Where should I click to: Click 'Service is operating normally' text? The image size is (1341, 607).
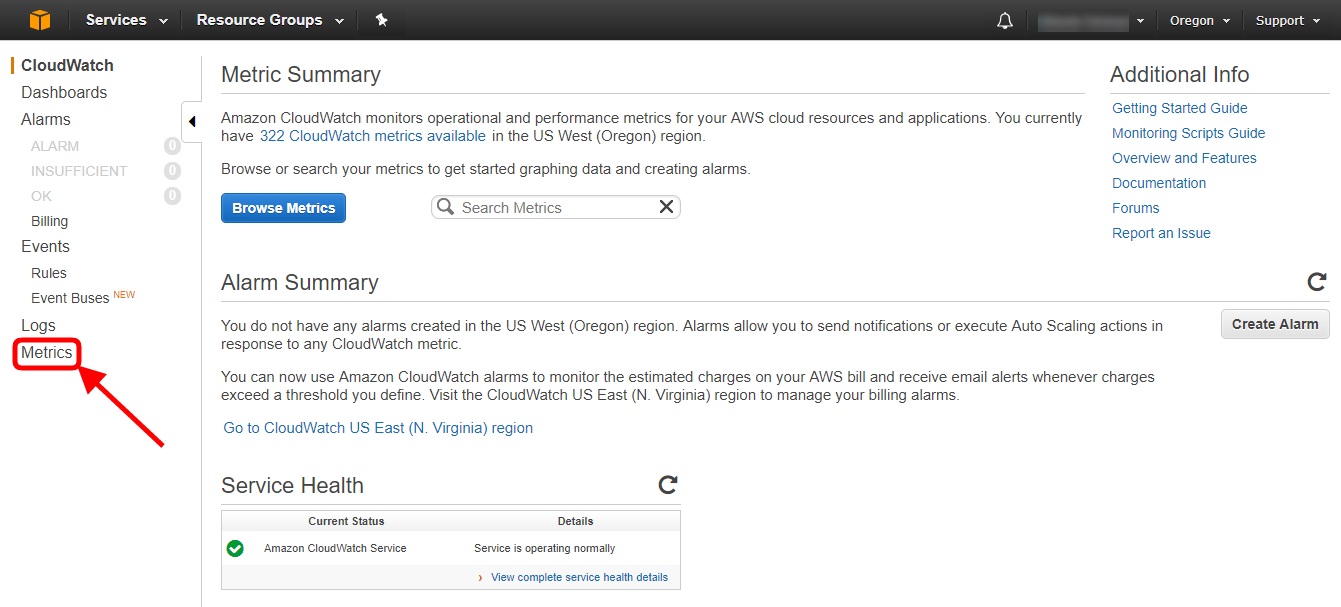tap(544, 548)
